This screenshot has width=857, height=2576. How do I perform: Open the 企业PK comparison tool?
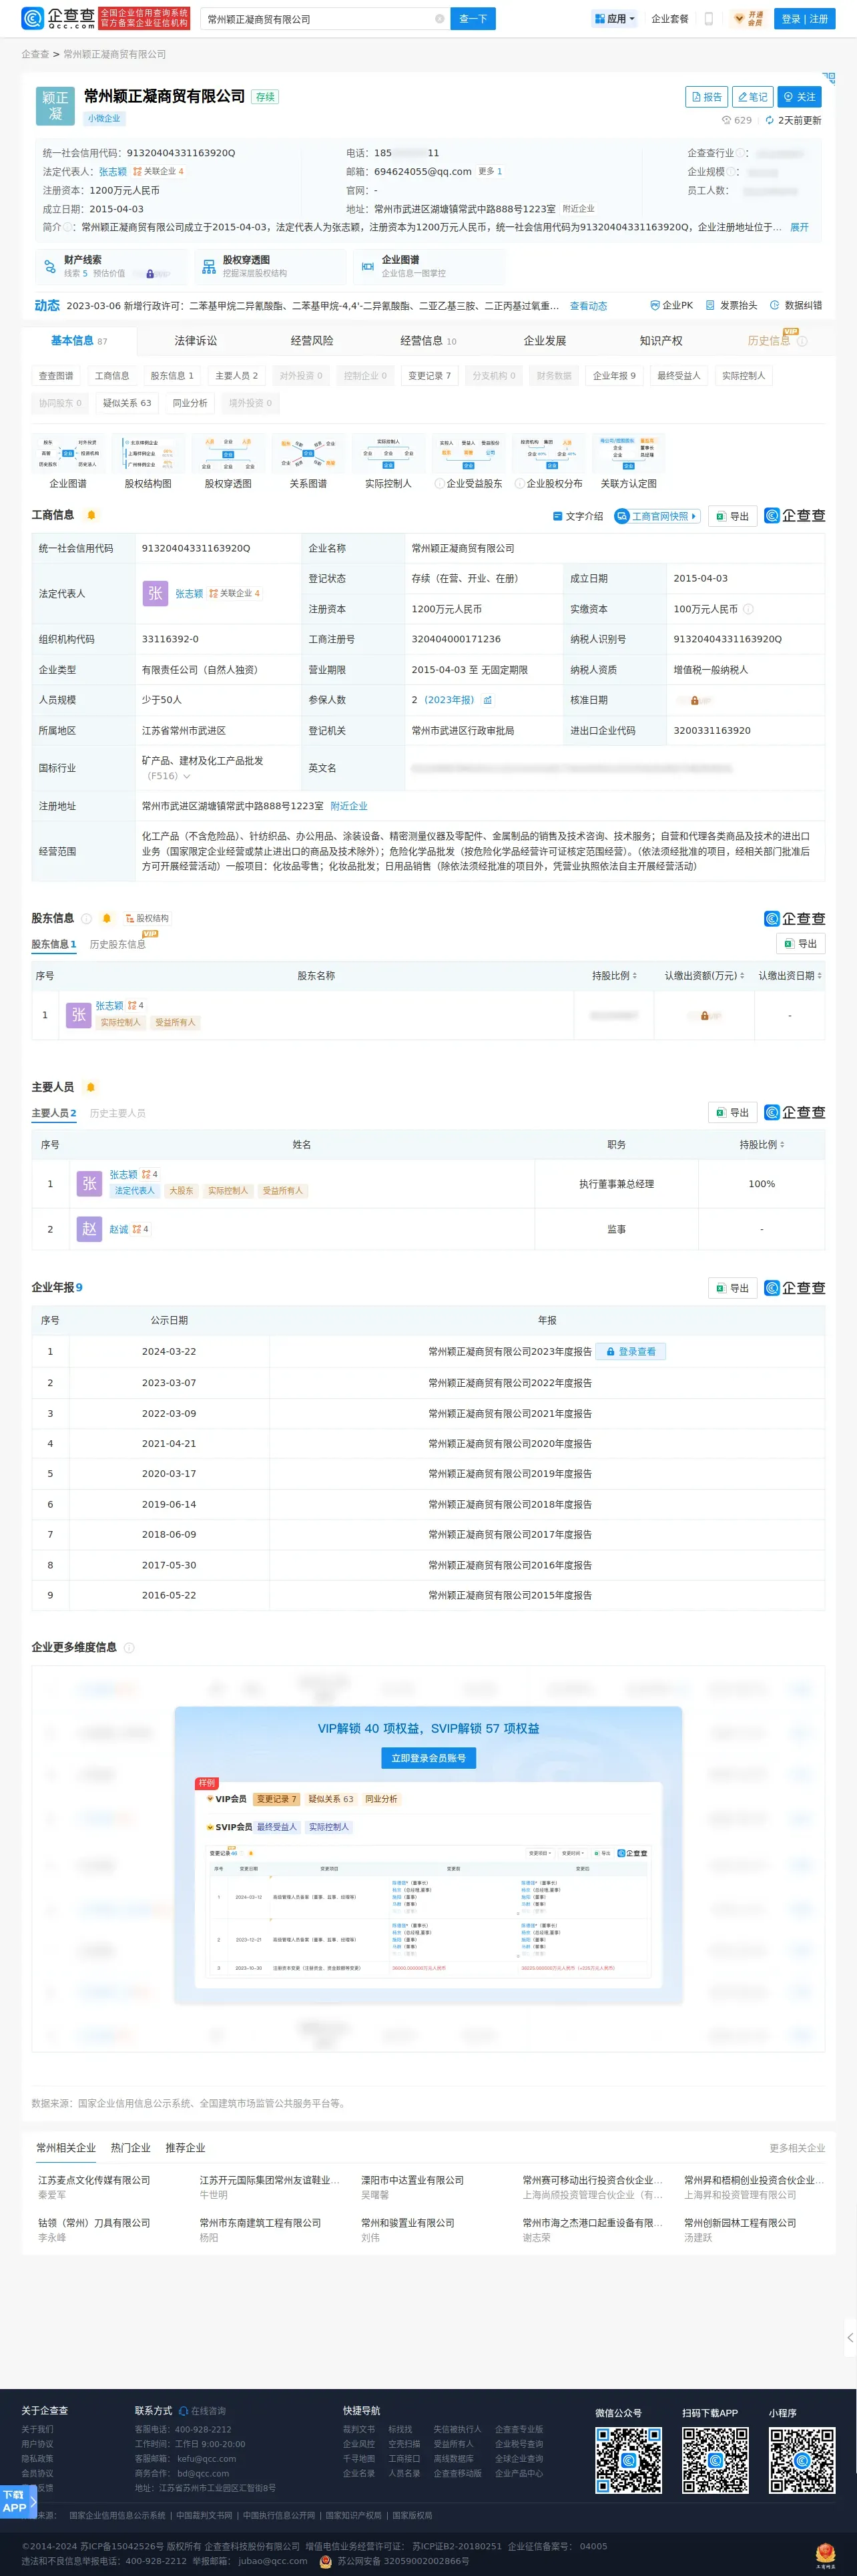tap(671, 305)
